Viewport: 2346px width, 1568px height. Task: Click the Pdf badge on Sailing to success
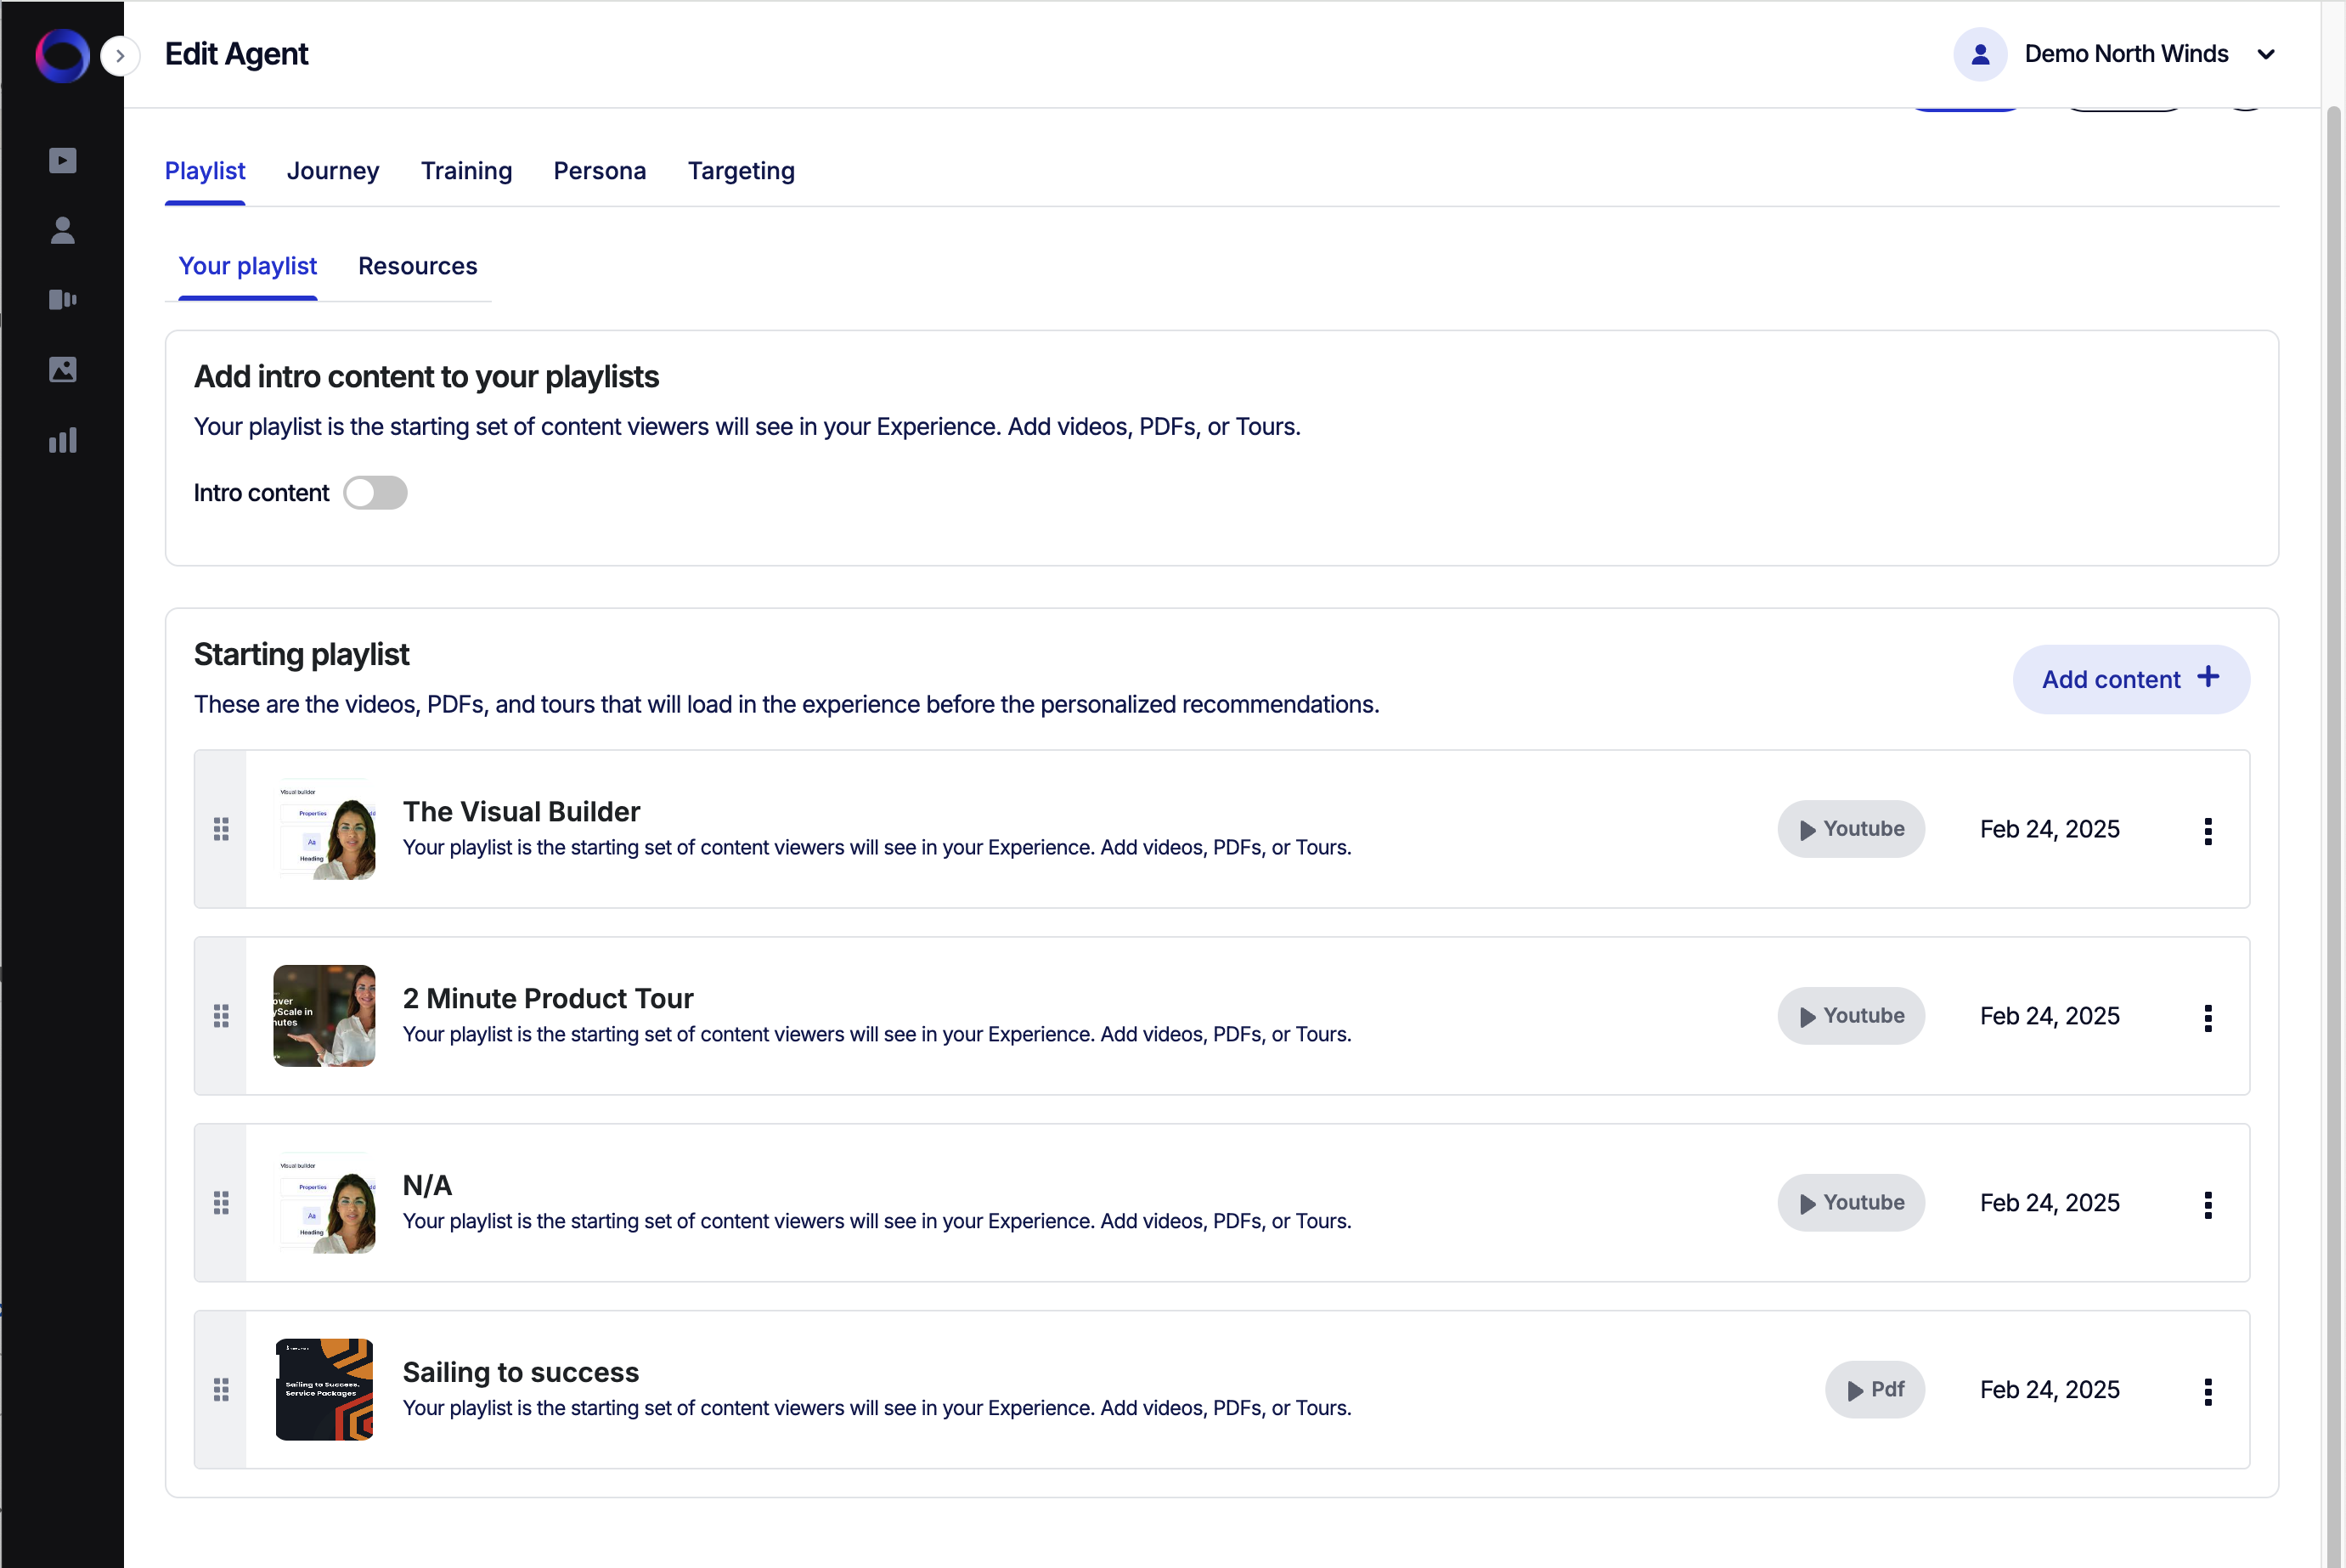point(1874,1390)
